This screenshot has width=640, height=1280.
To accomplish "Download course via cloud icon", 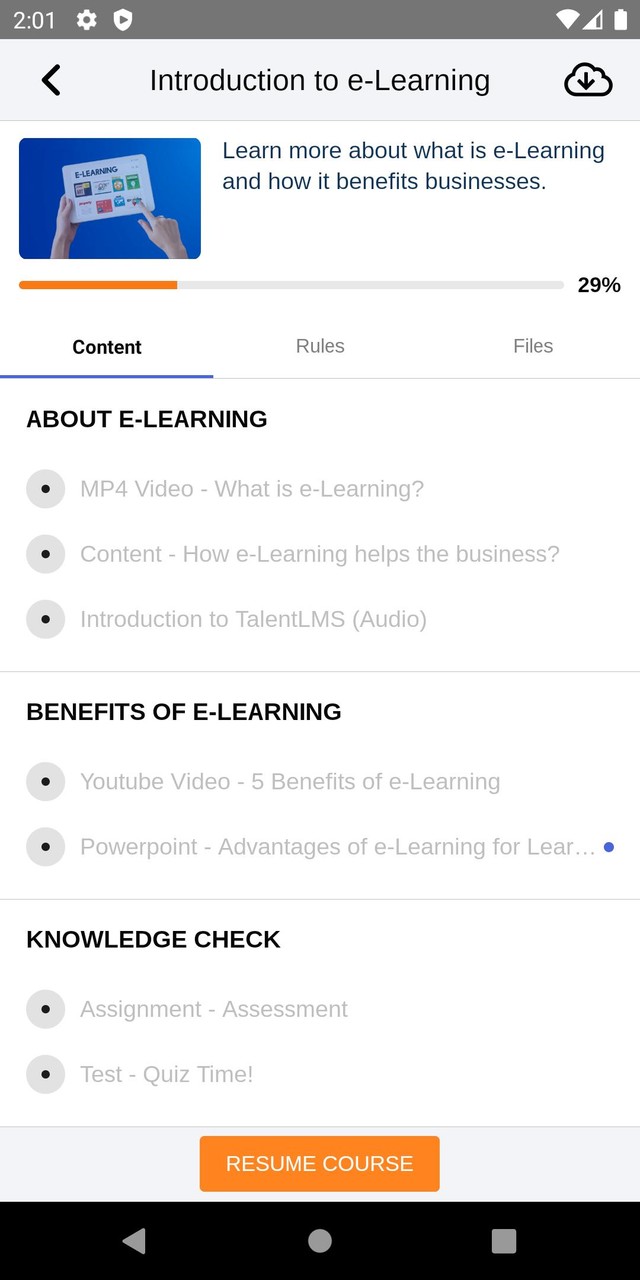I will 588,80.
